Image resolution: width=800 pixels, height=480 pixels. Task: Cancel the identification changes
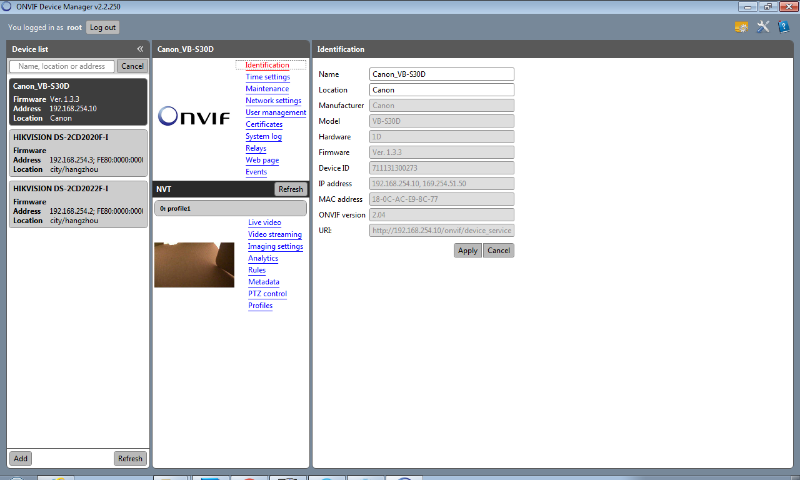(x=498, y=250)
